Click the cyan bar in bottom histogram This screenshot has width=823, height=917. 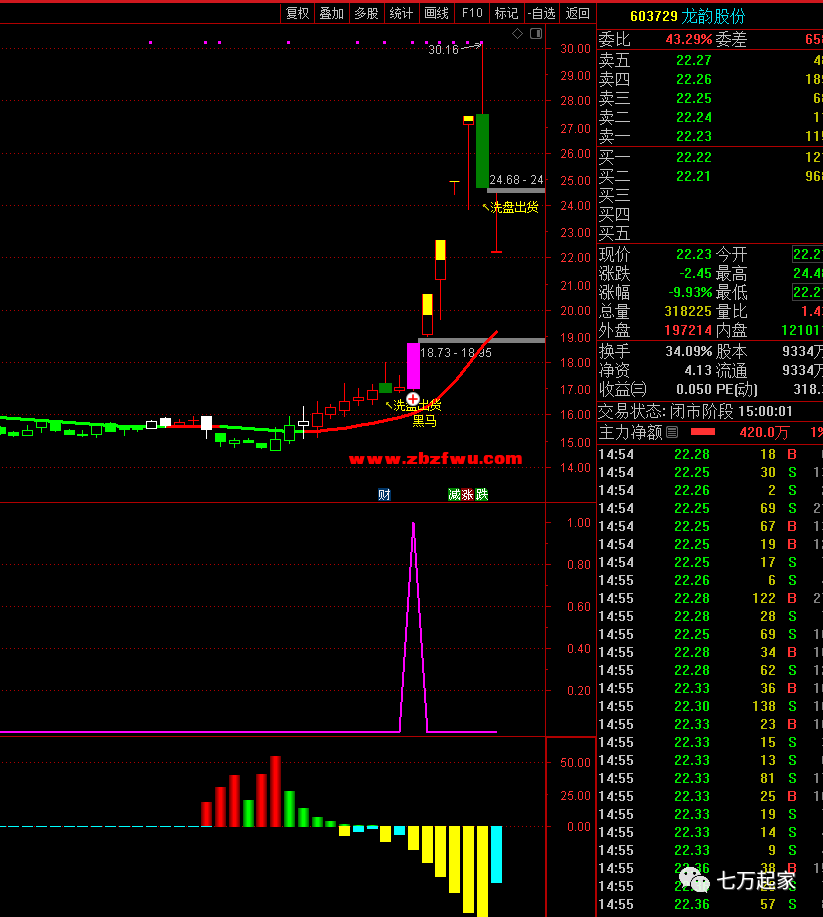point(496,854)
